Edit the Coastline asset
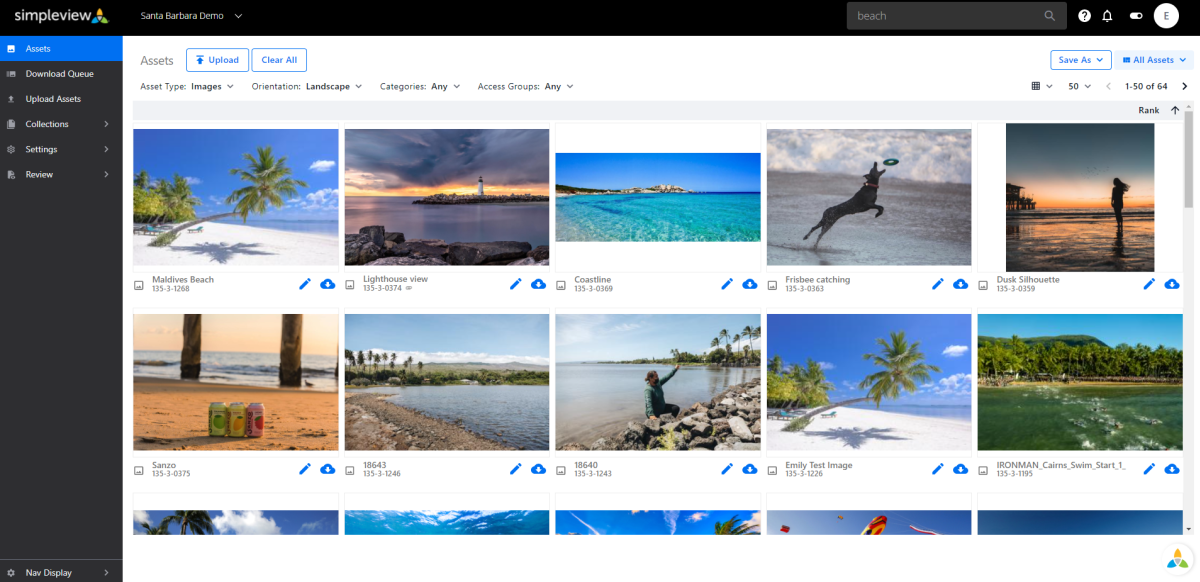1200x582 pixels. (x=727, y=284)
